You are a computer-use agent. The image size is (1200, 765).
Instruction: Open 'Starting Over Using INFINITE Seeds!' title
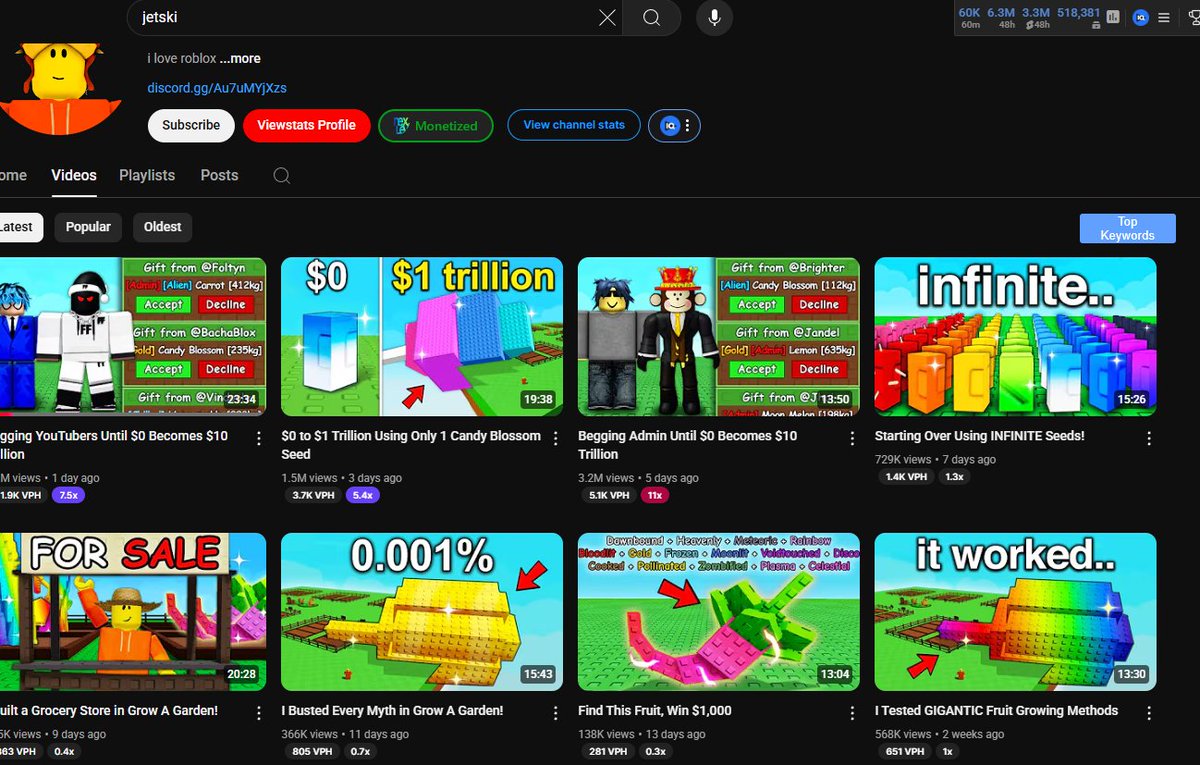click(x=979, y=436)
